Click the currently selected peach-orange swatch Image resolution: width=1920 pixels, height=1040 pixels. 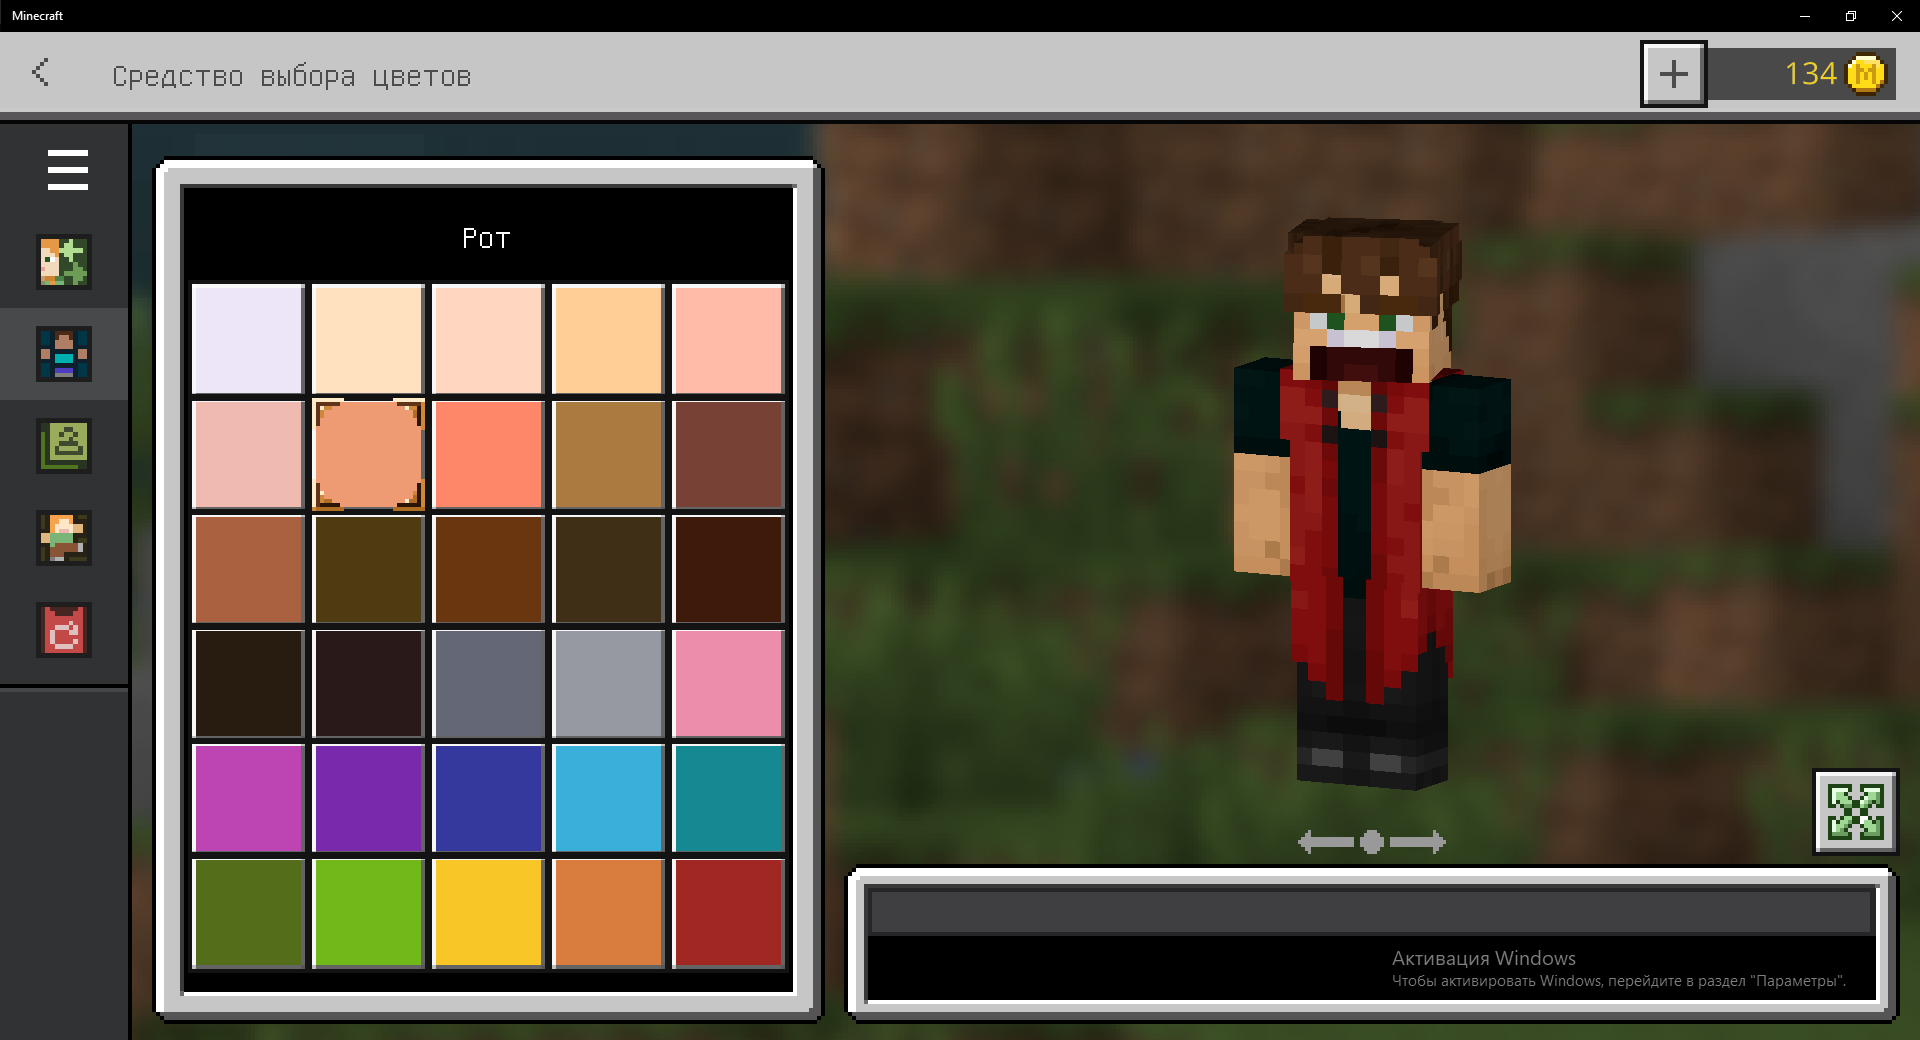368,454
